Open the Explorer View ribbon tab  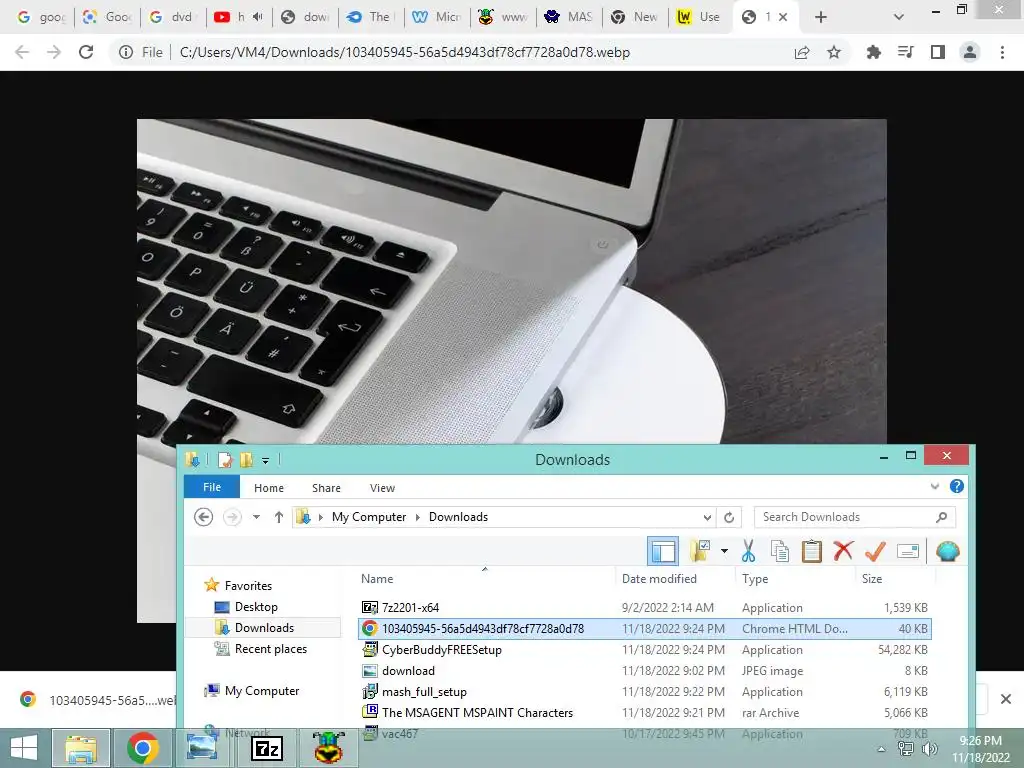(382, 488)
